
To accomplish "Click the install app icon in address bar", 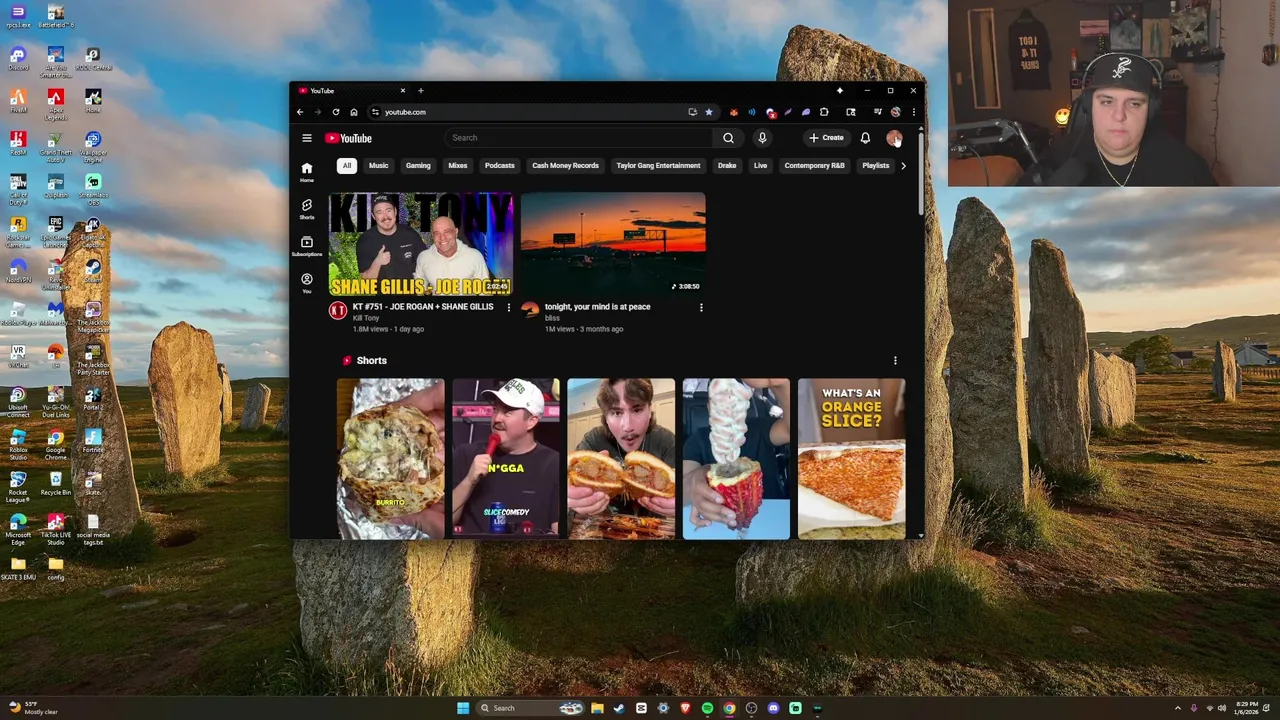I will (692, 112).
